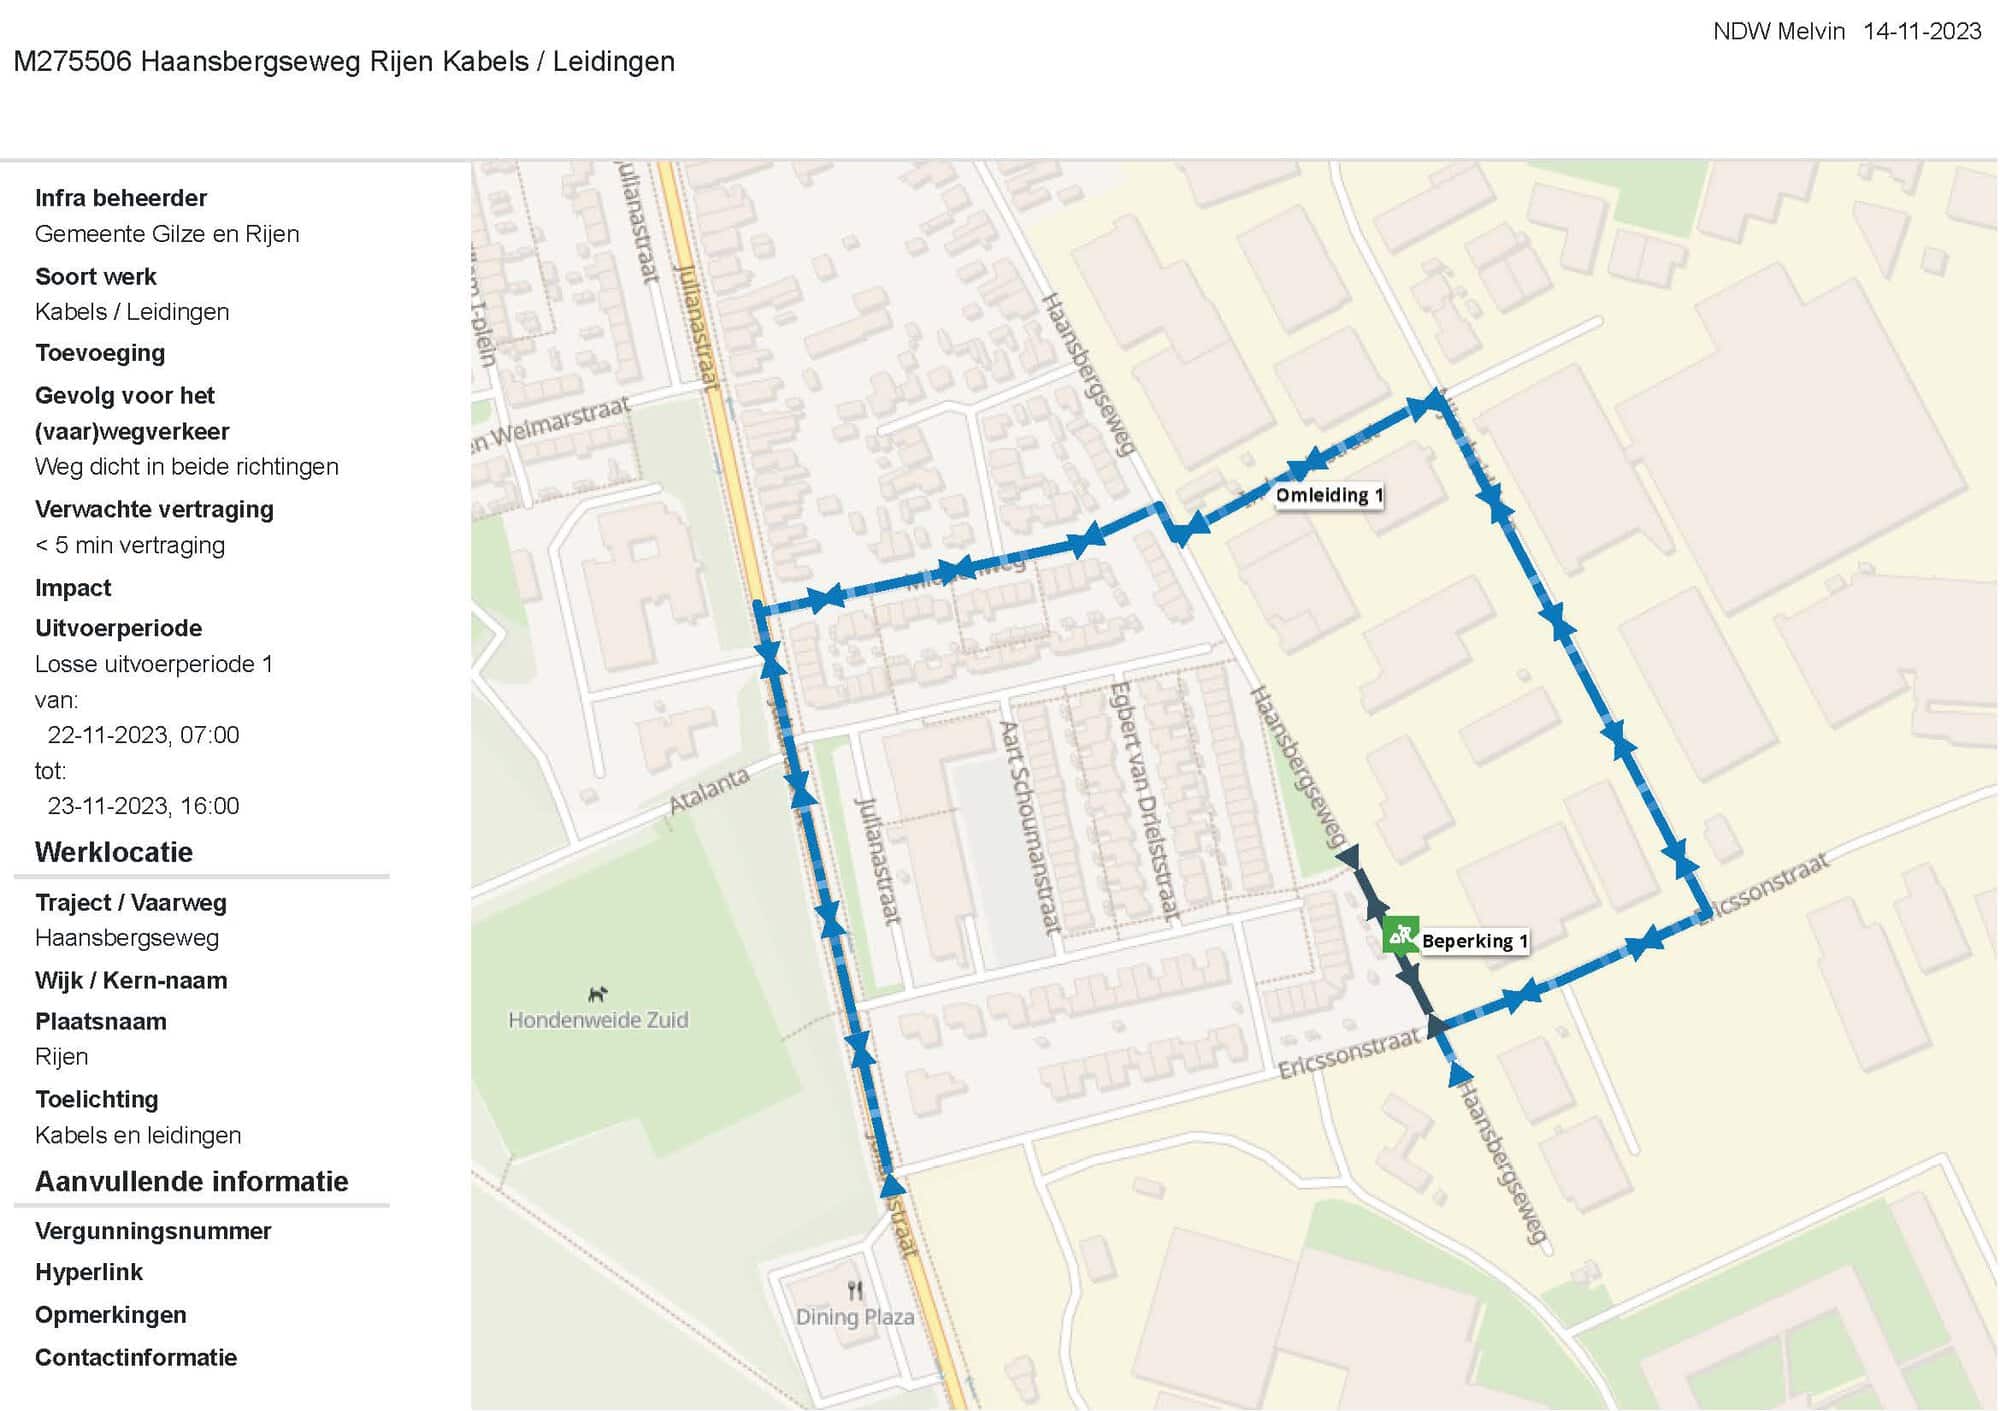The height and width of the screenshot is (1411, 2000).
Task: Click the Egbert van Drielststraat street label
Action: (1144, 800)
